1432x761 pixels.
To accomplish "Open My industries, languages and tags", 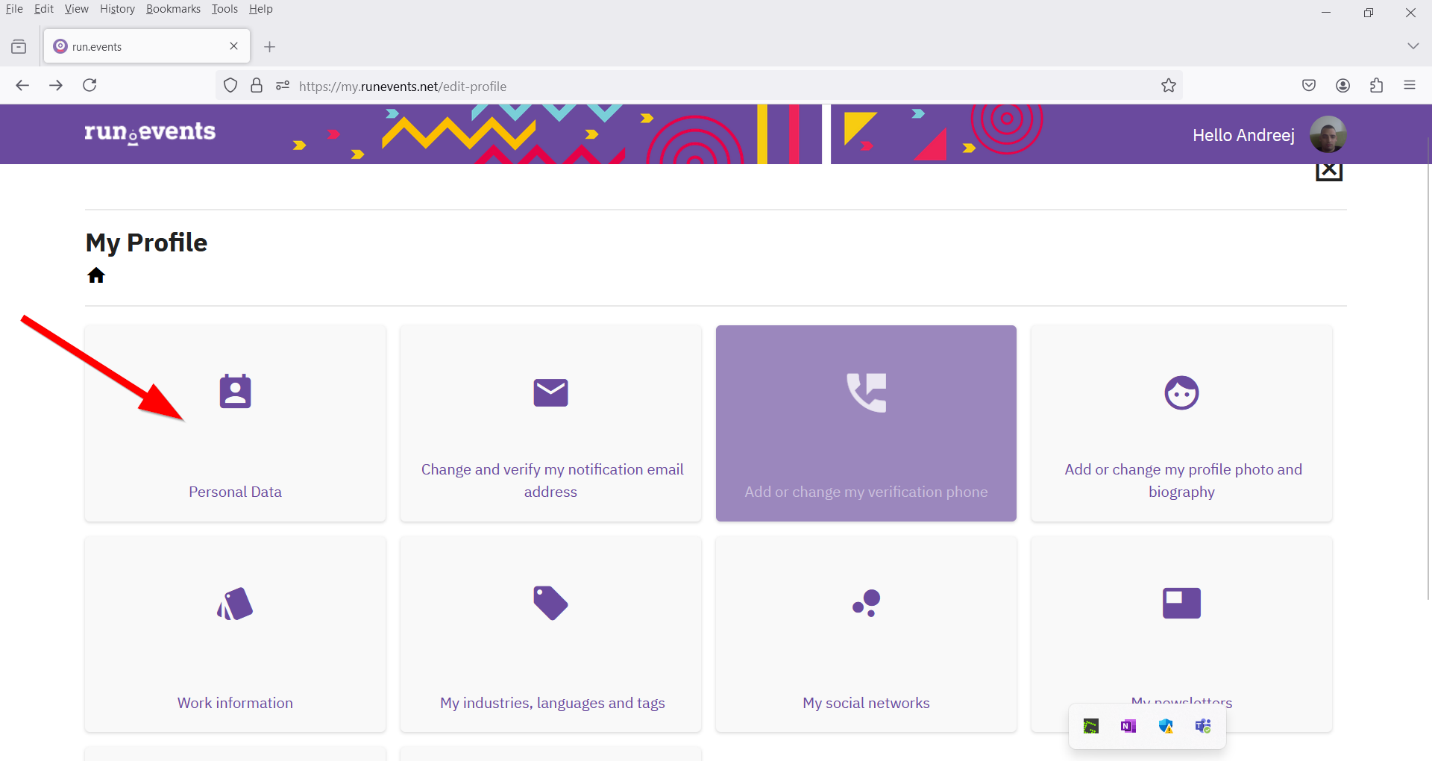I will (552, 703).
